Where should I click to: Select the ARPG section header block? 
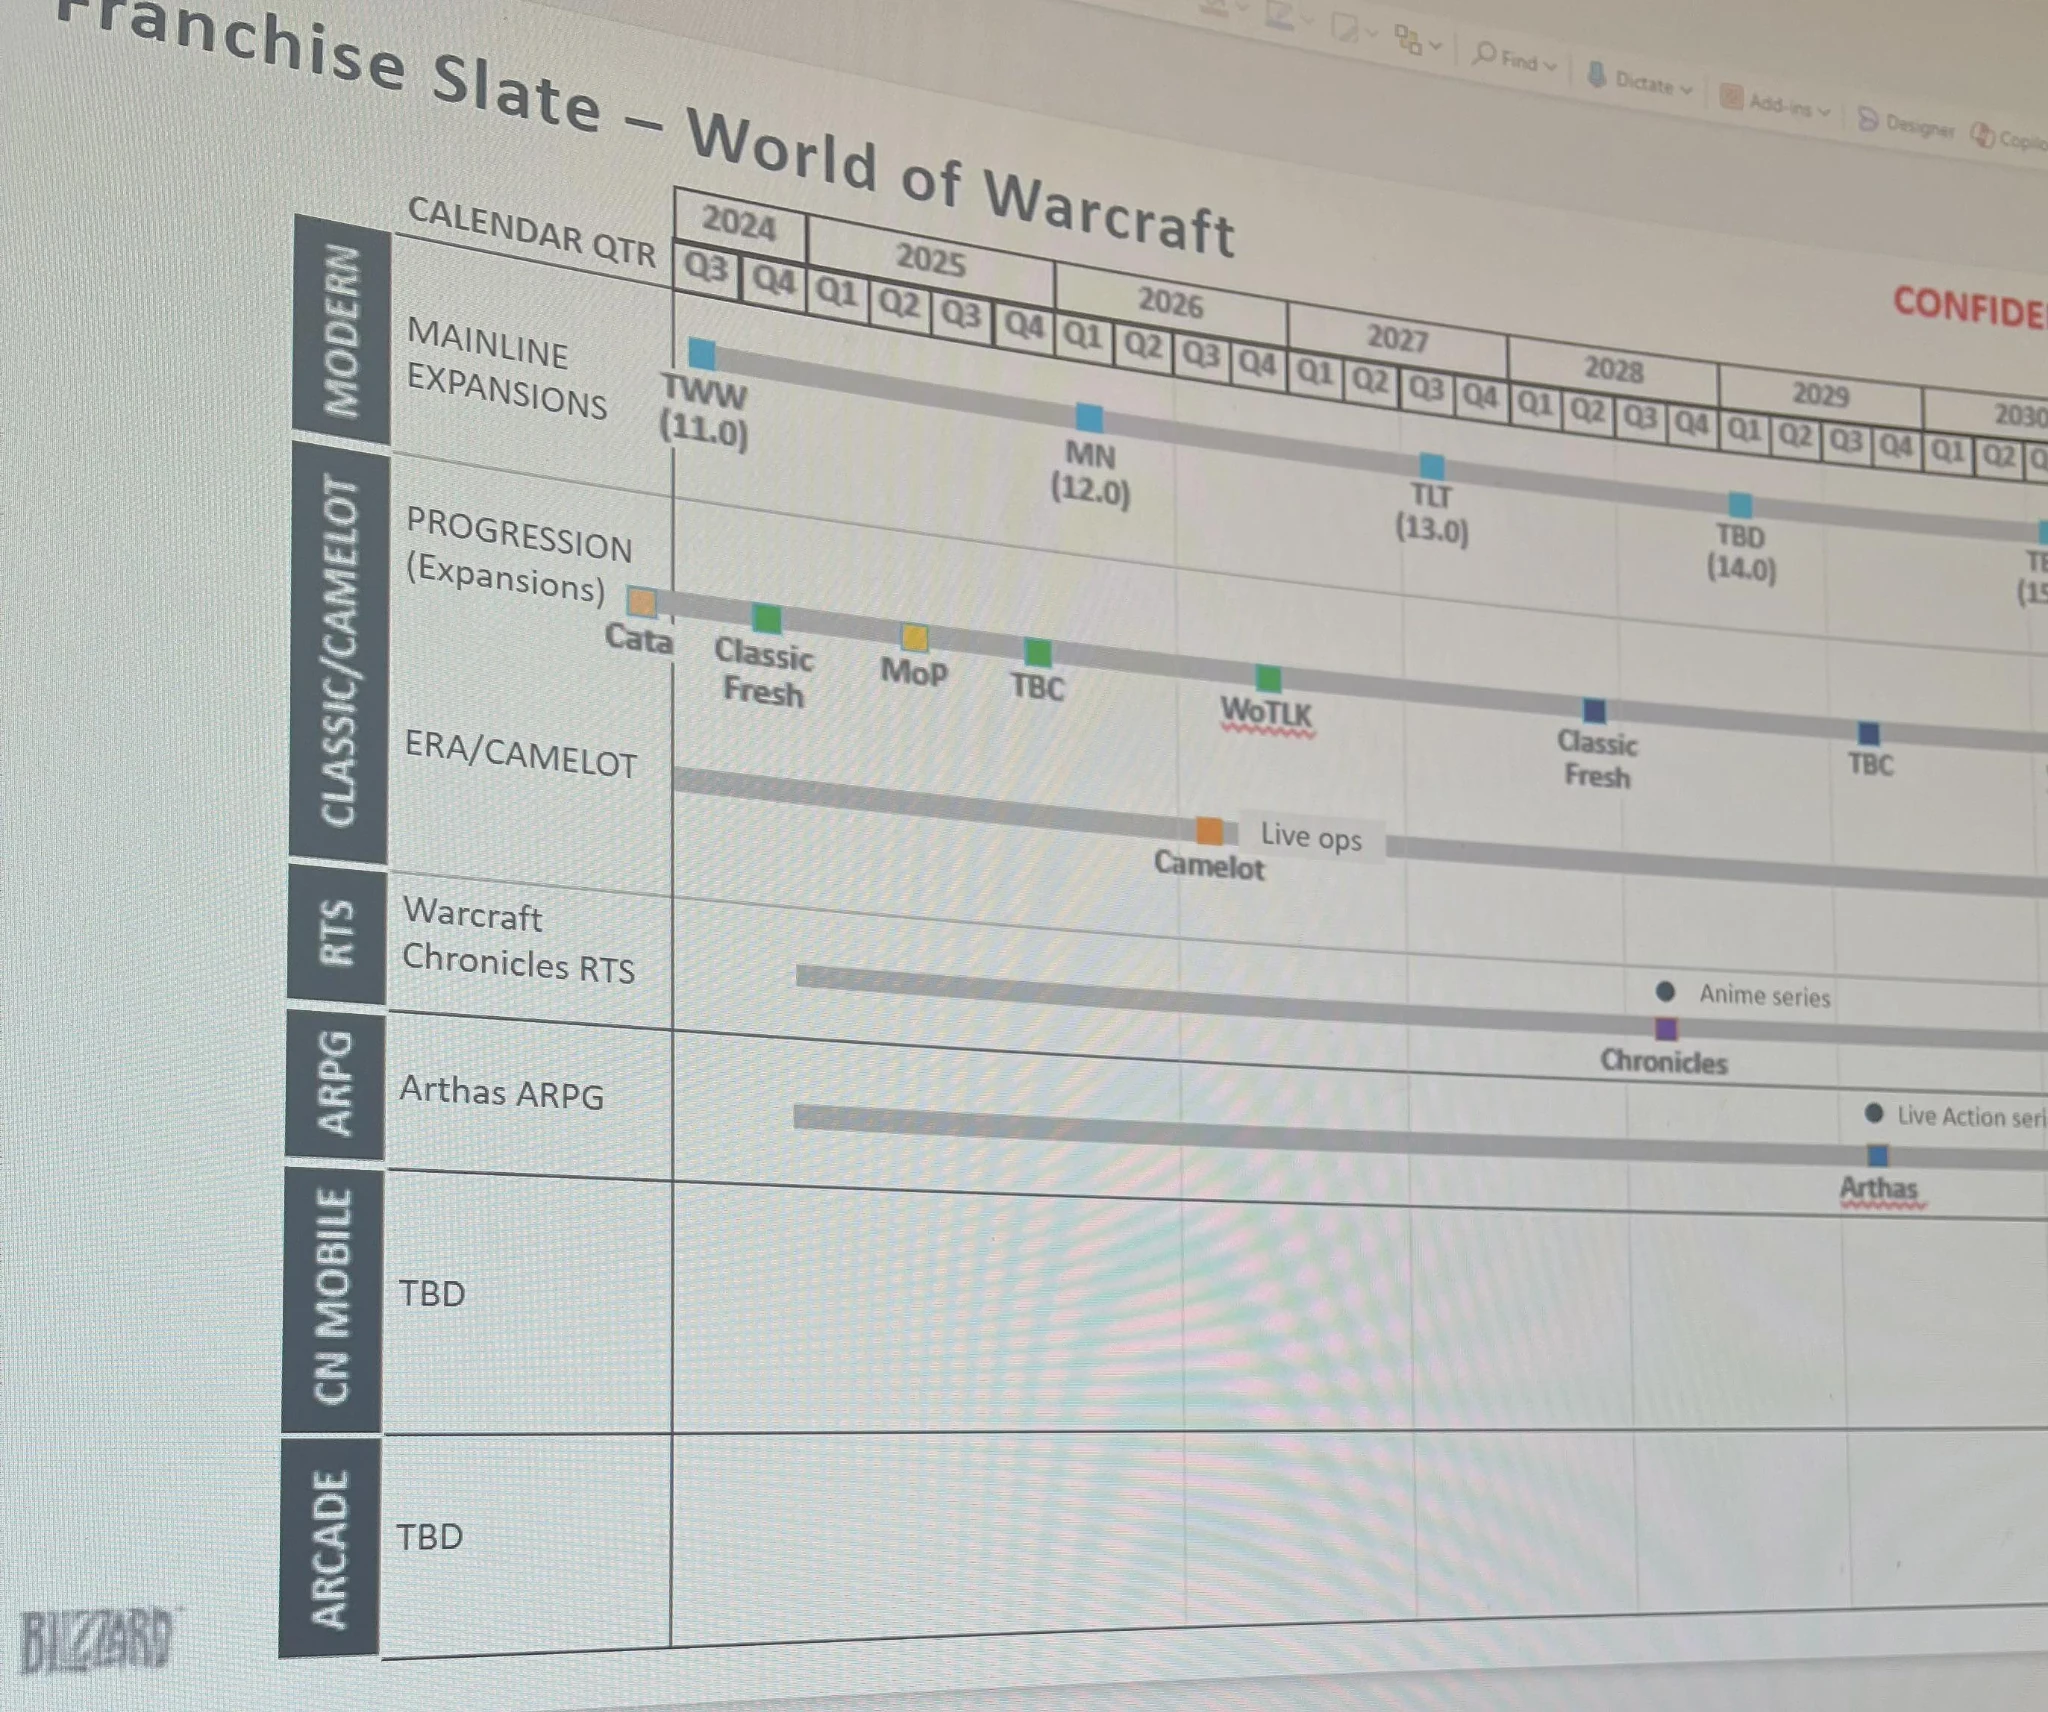(x=335, y=1084)
